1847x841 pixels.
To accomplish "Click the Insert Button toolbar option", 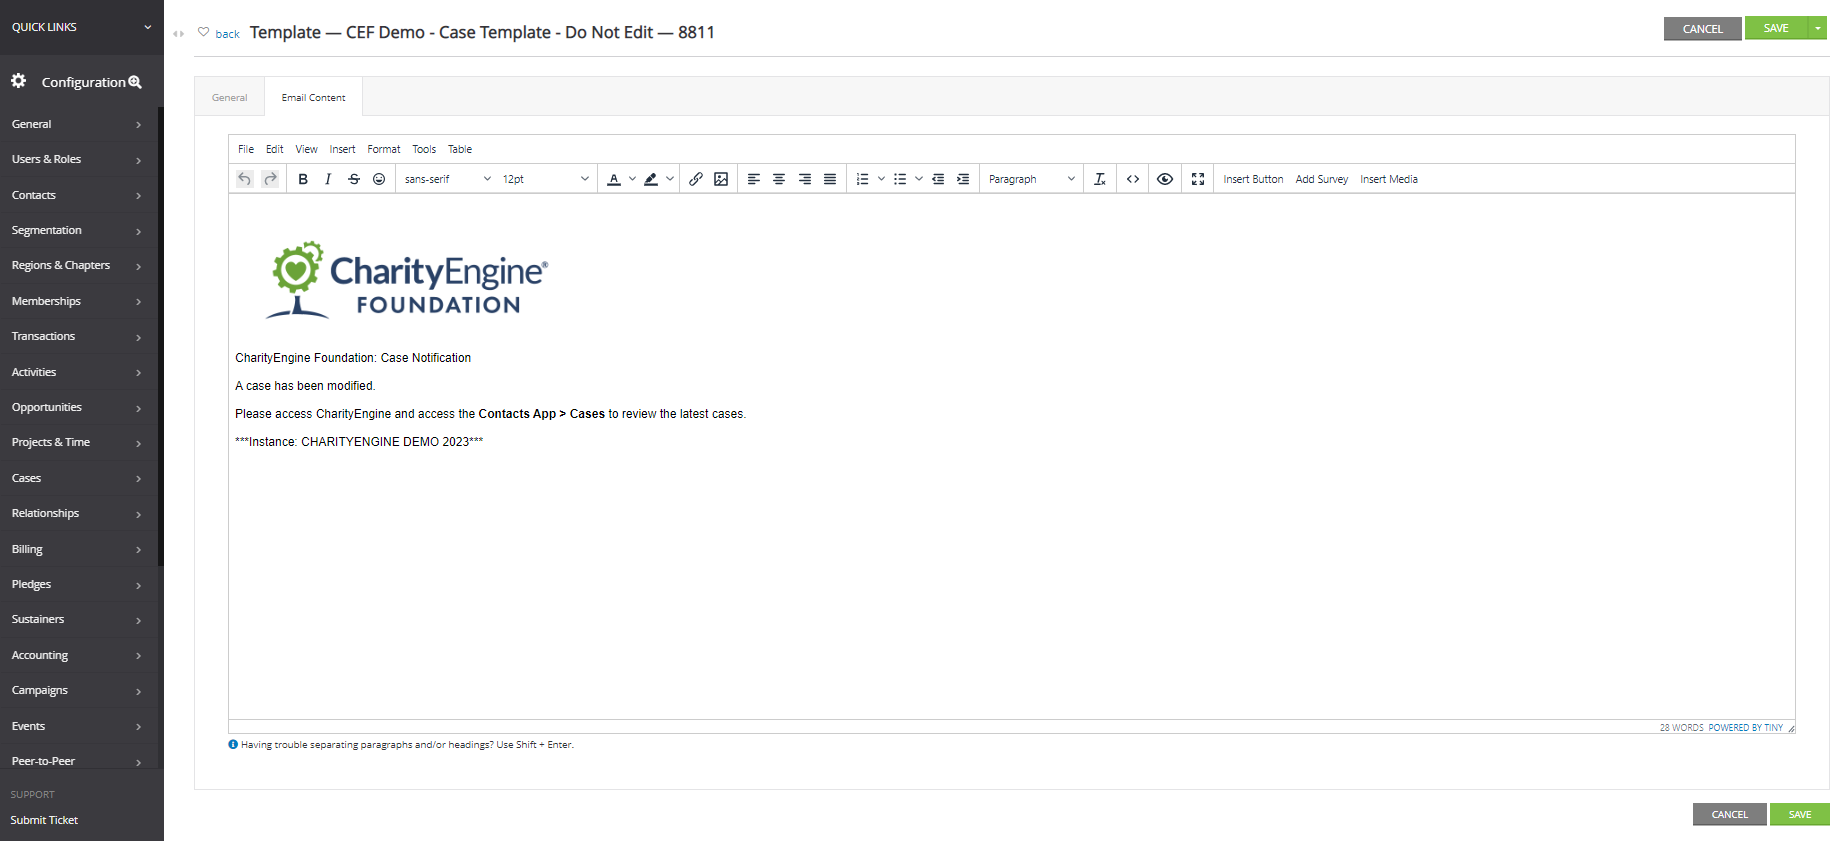I will coord(1253,179).
